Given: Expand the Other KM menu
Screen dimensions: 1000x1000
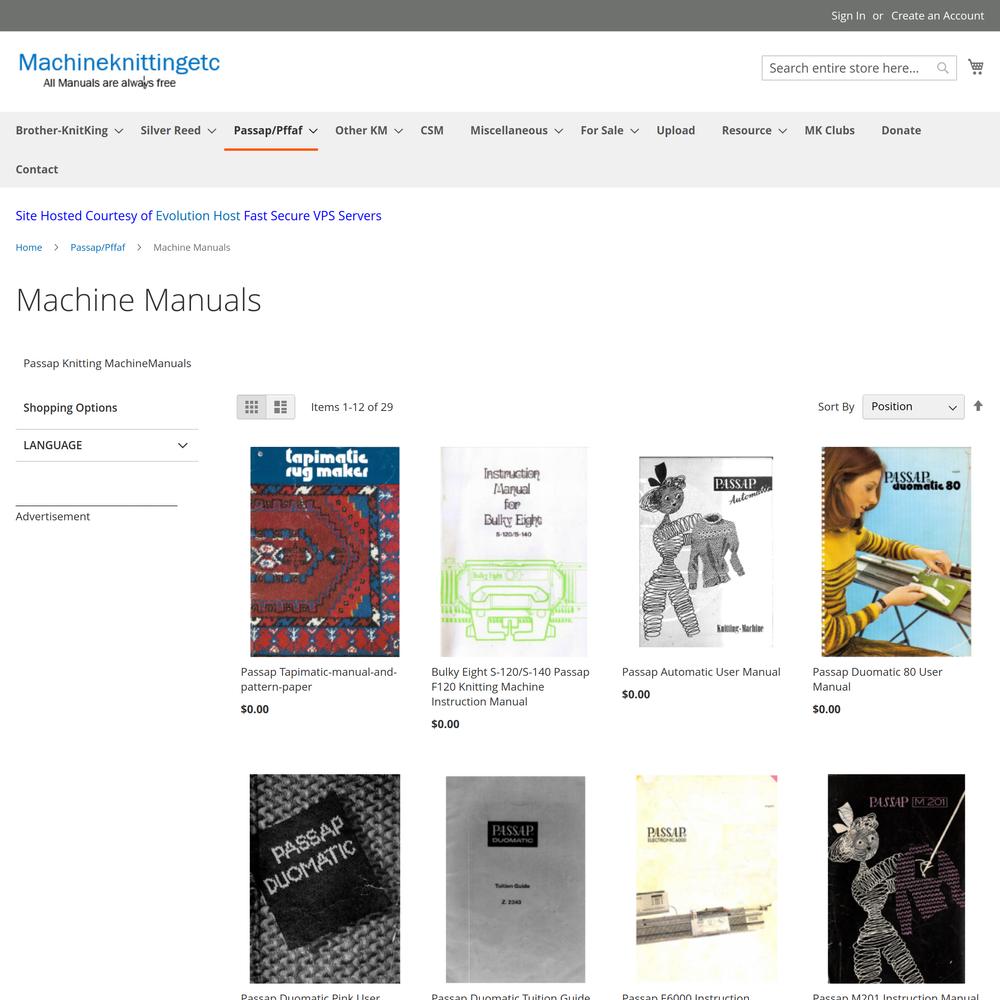Looking at the screenshot, I should click(x=369, y=130).
